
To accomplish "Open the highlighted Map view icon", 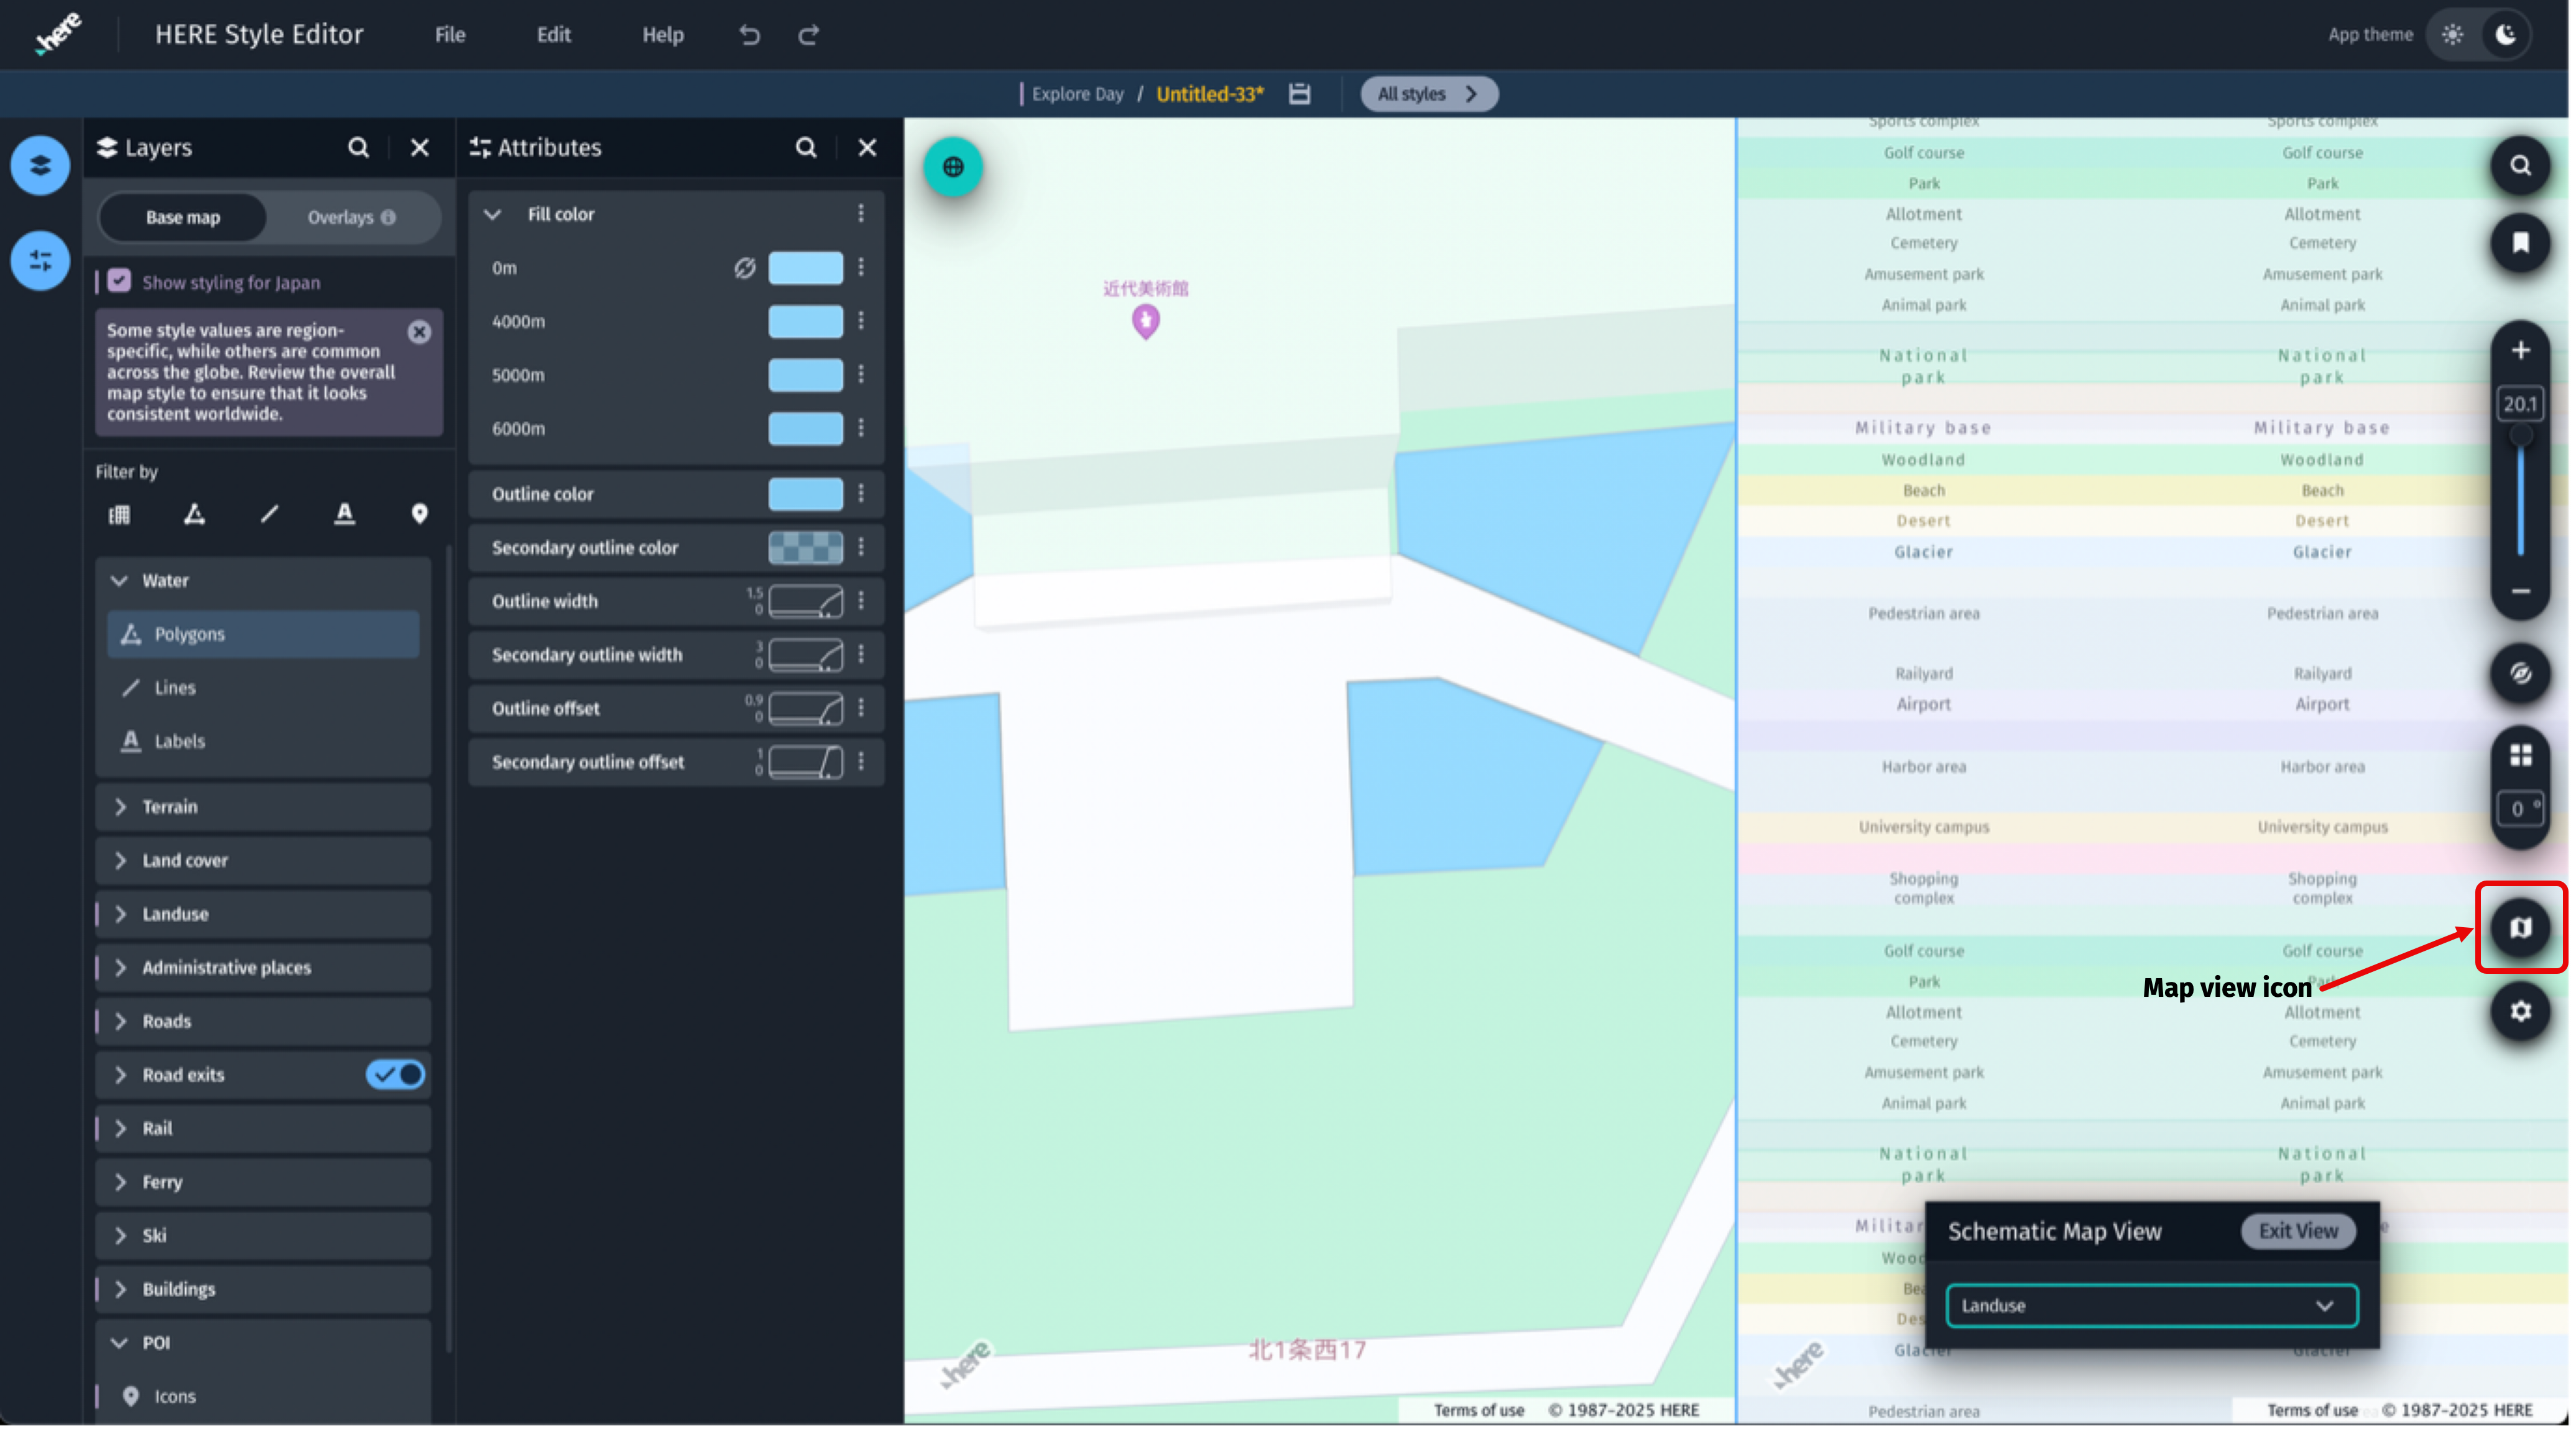I will (2521, 927).
